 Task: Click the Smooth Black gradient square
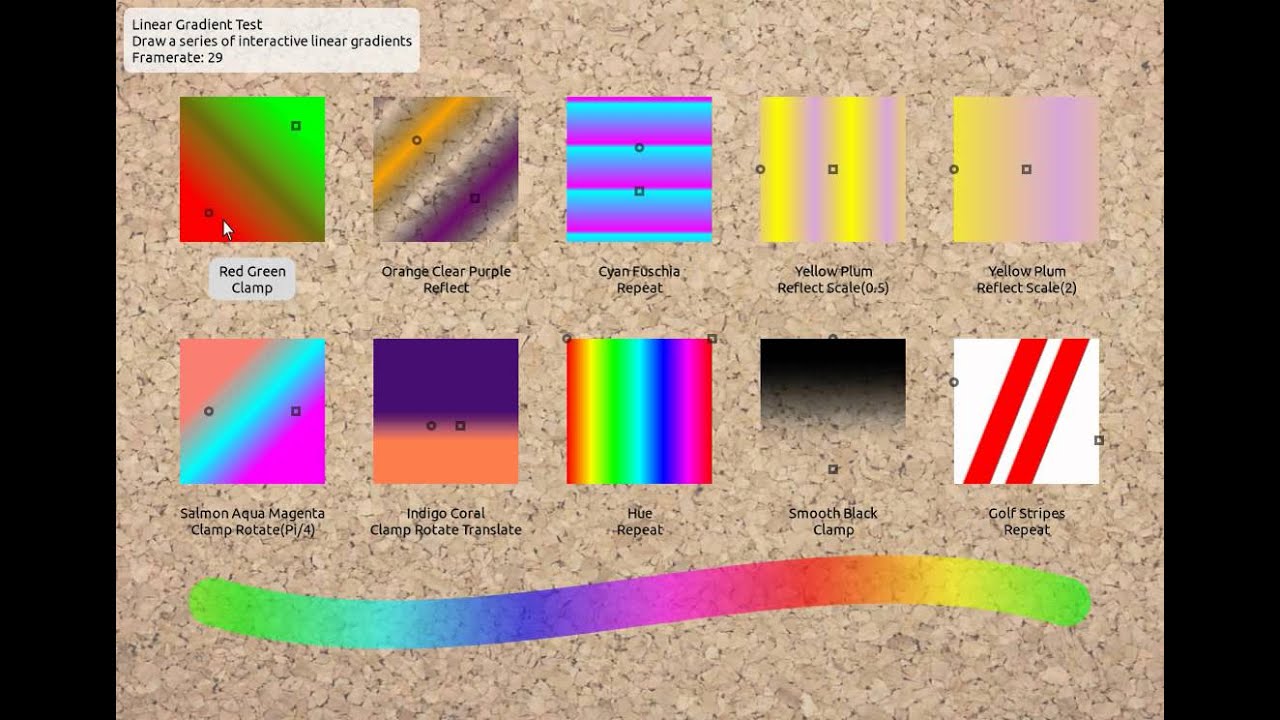[833, 411]
